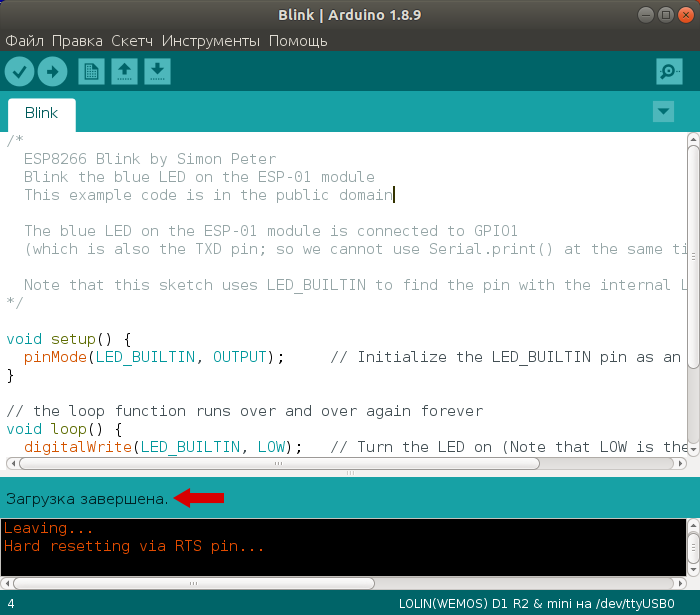The height and width of the screenshot is (615, 700).
Task: Click the 'void loop() {' line
Action: [64, 429]
